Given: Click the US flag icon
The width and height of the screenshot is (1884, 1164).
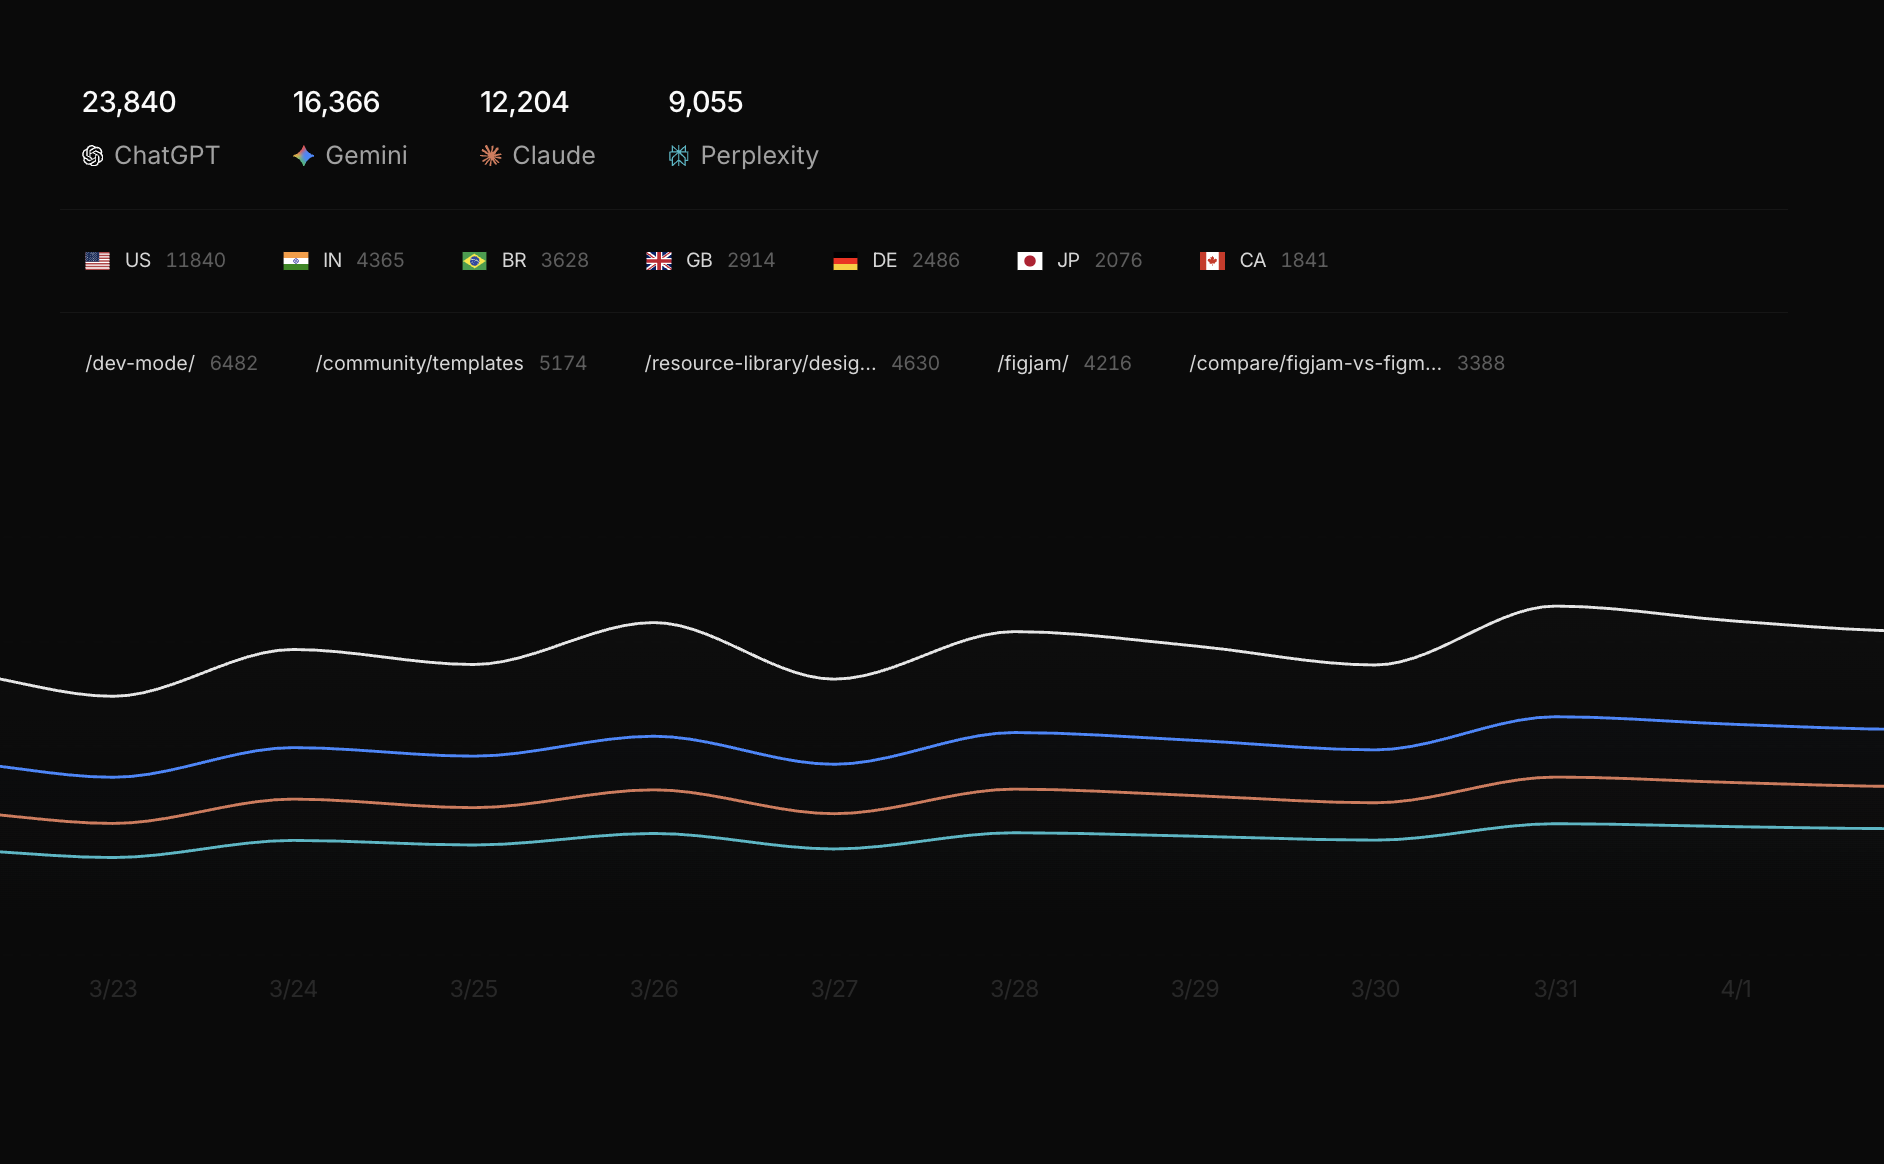Looking at the screenshot, I should pyautogui.click(x=97, y=261).
